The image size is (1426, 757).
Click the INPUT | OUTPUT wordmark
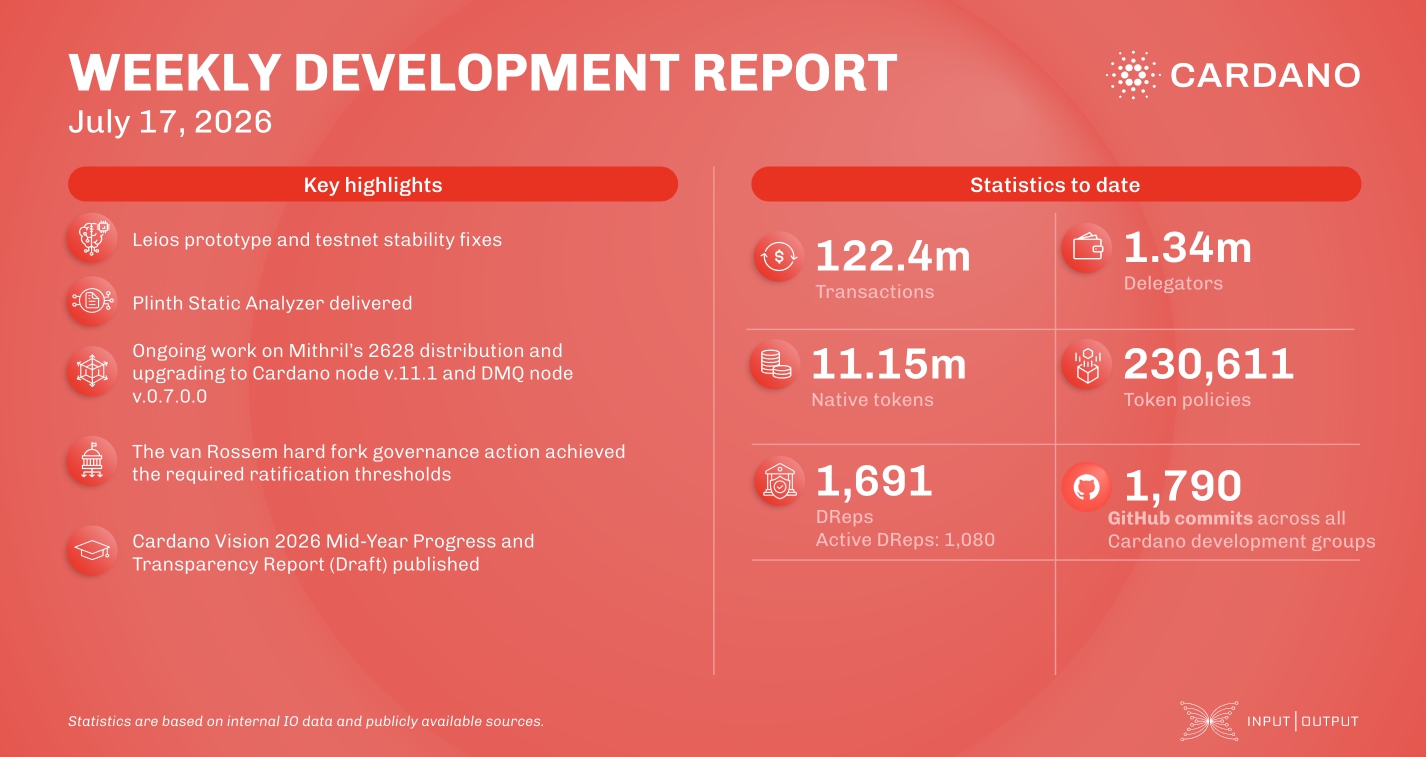(1303, 721)
